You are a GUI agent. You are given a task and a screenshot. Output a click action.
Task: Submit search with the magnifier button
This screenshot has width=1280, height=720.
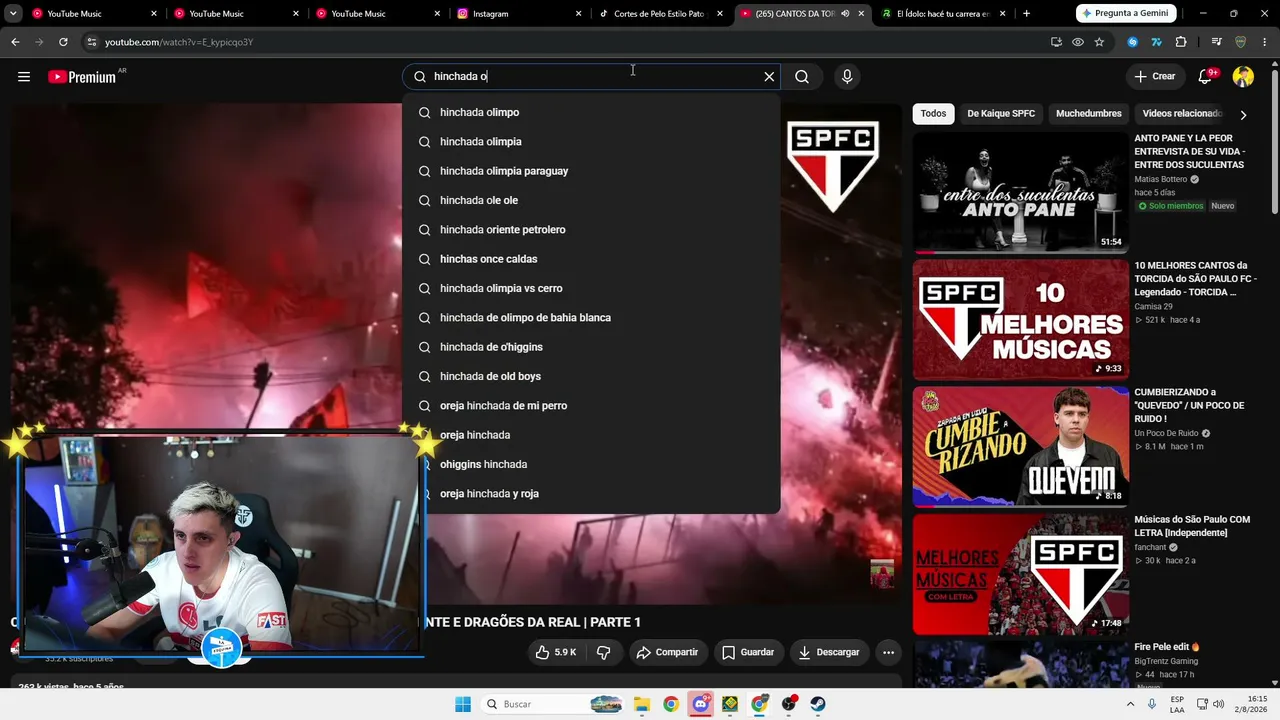pos(802,77)
